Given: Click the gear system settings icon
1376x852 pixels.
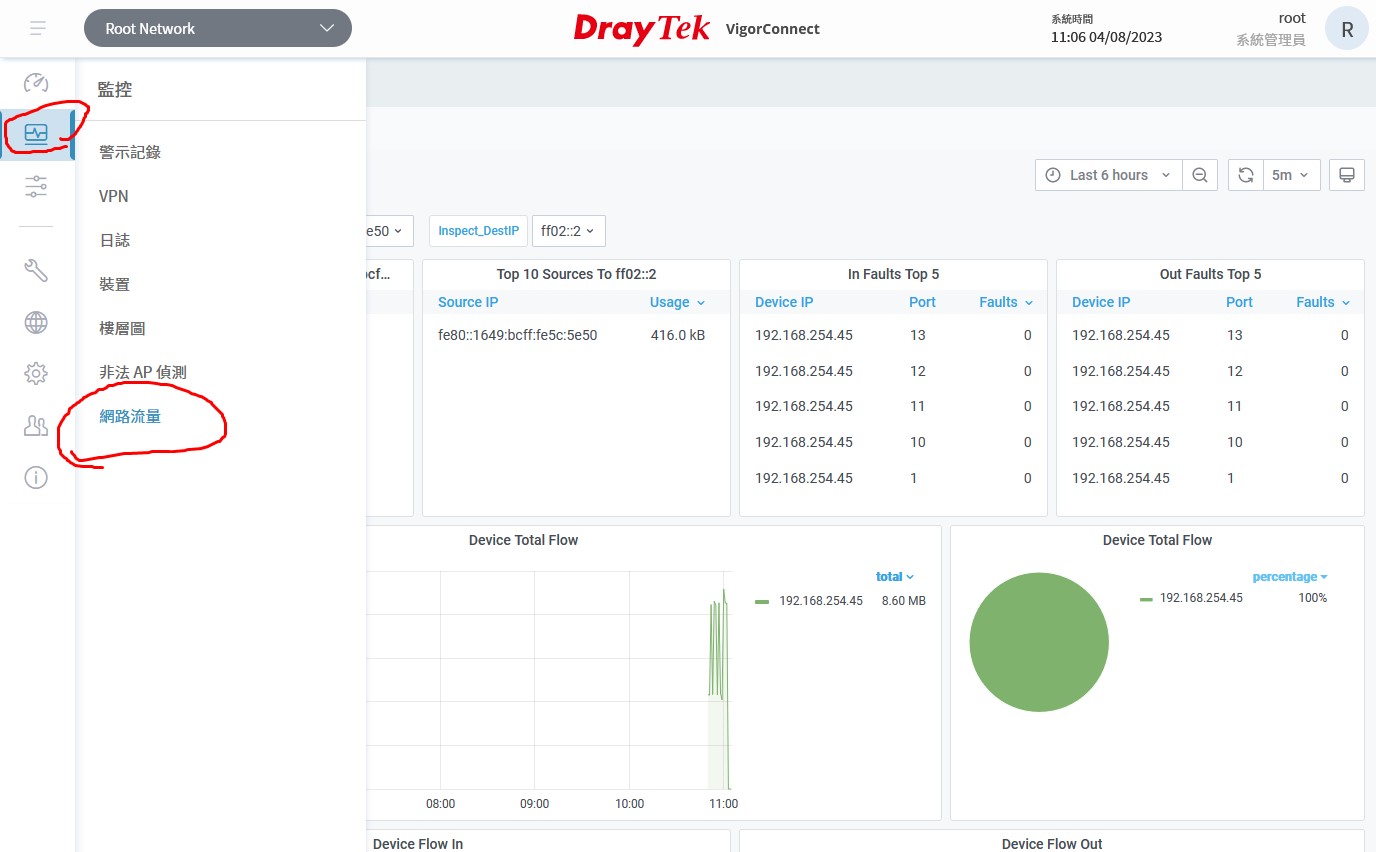Looking at the screenshot, I should click(x=36, y=374).
